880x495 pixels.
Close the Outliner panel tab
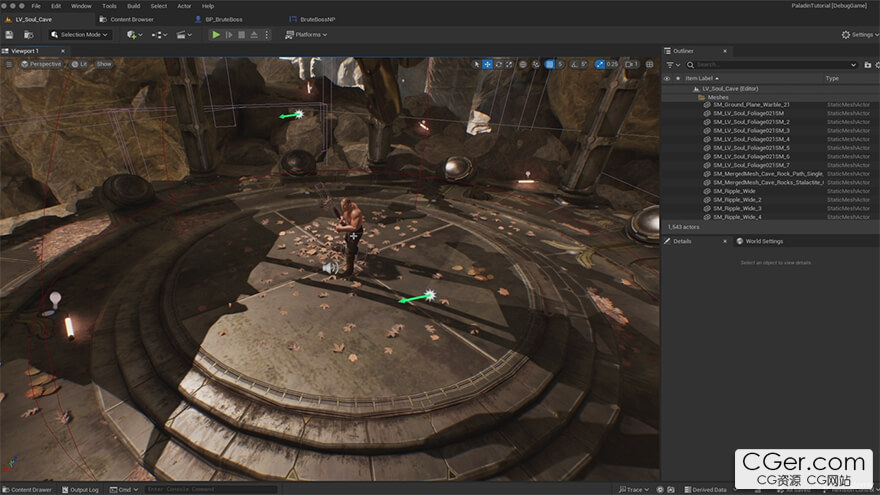click(x=725, y=51)
